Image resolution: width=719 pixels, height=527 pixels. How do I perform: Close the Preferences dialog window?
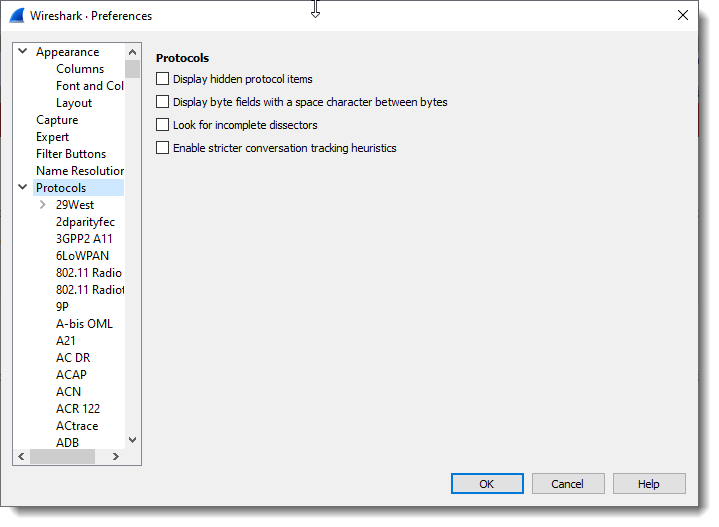[x=682, y=16]
